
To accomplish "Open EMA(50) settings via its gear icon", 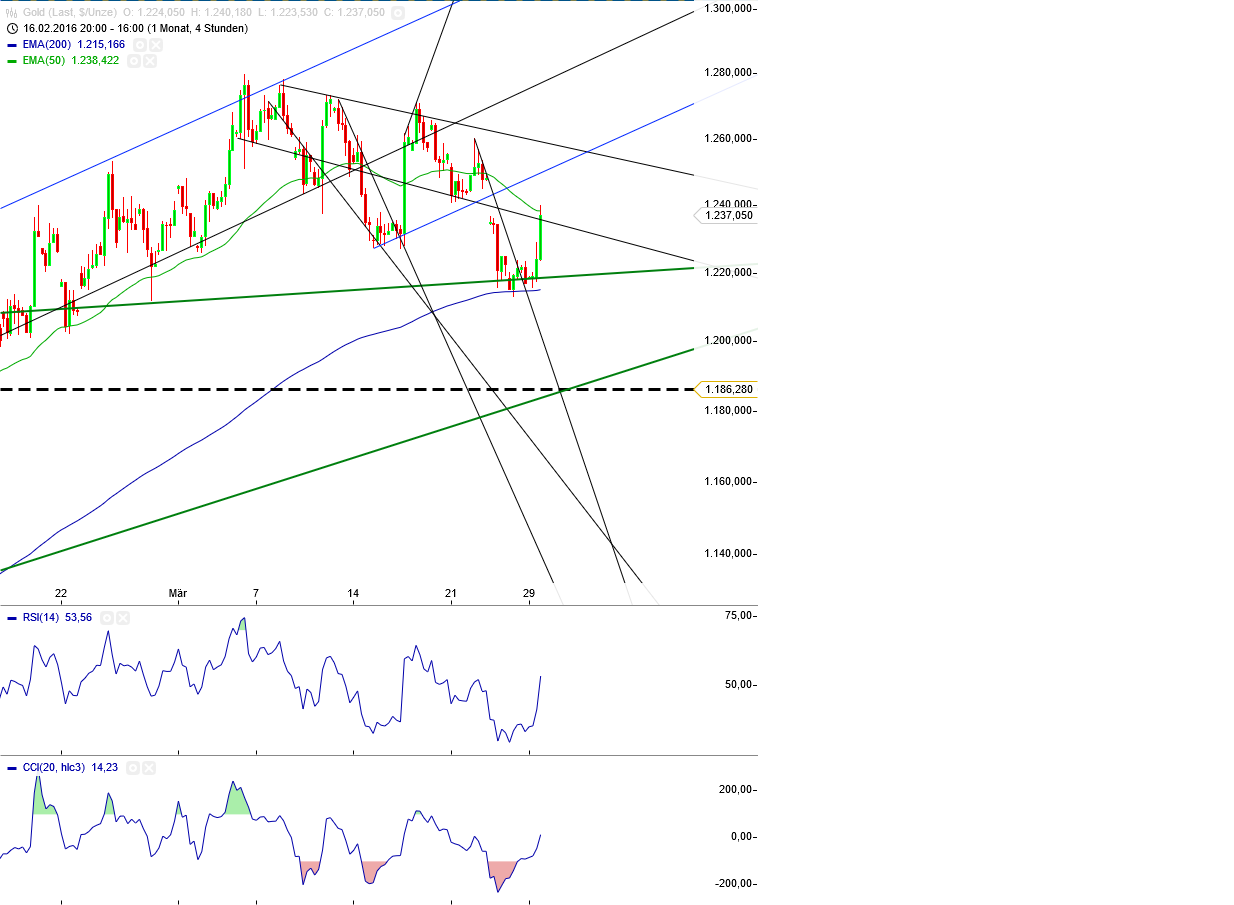I will pos(134,61).
